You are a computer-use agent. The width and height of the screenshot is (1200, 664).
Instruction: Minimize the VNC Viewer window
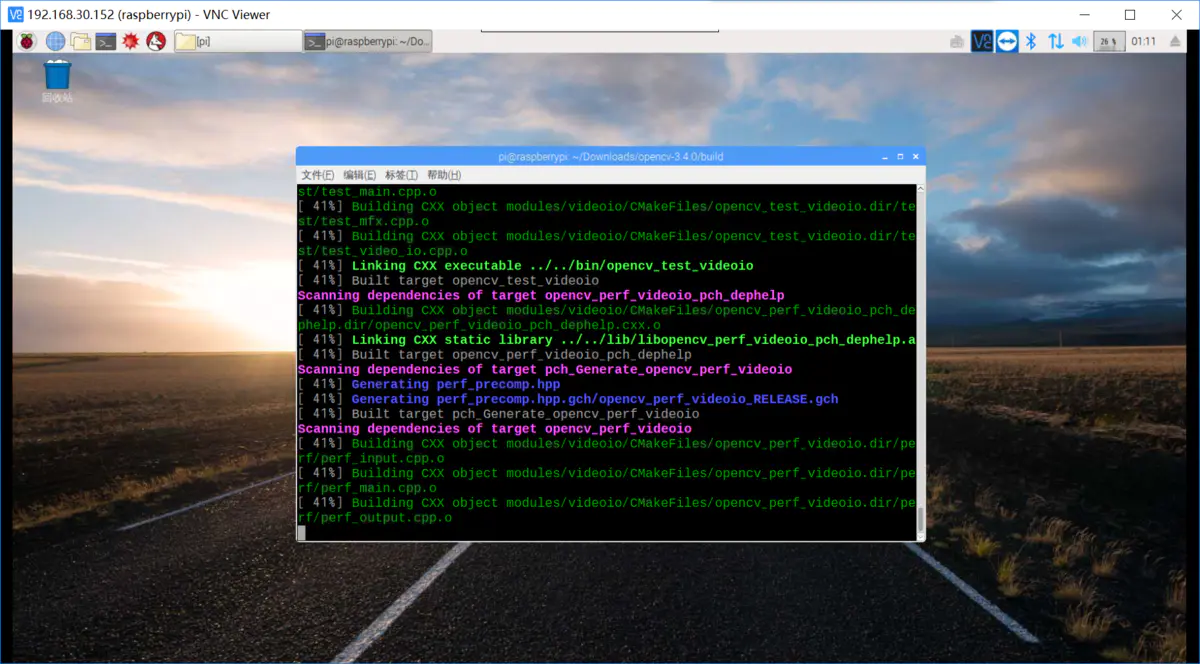(1084, 14)
